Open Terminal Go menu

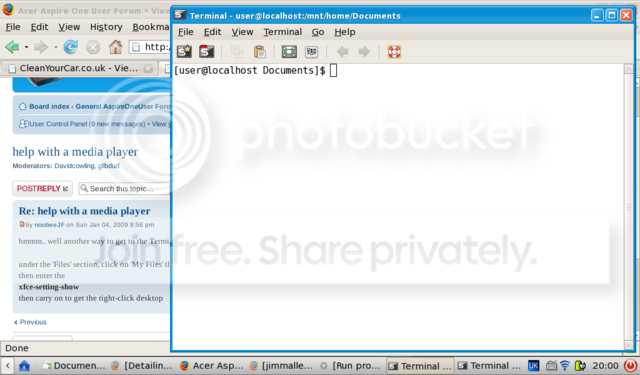[x=318, y=32]
